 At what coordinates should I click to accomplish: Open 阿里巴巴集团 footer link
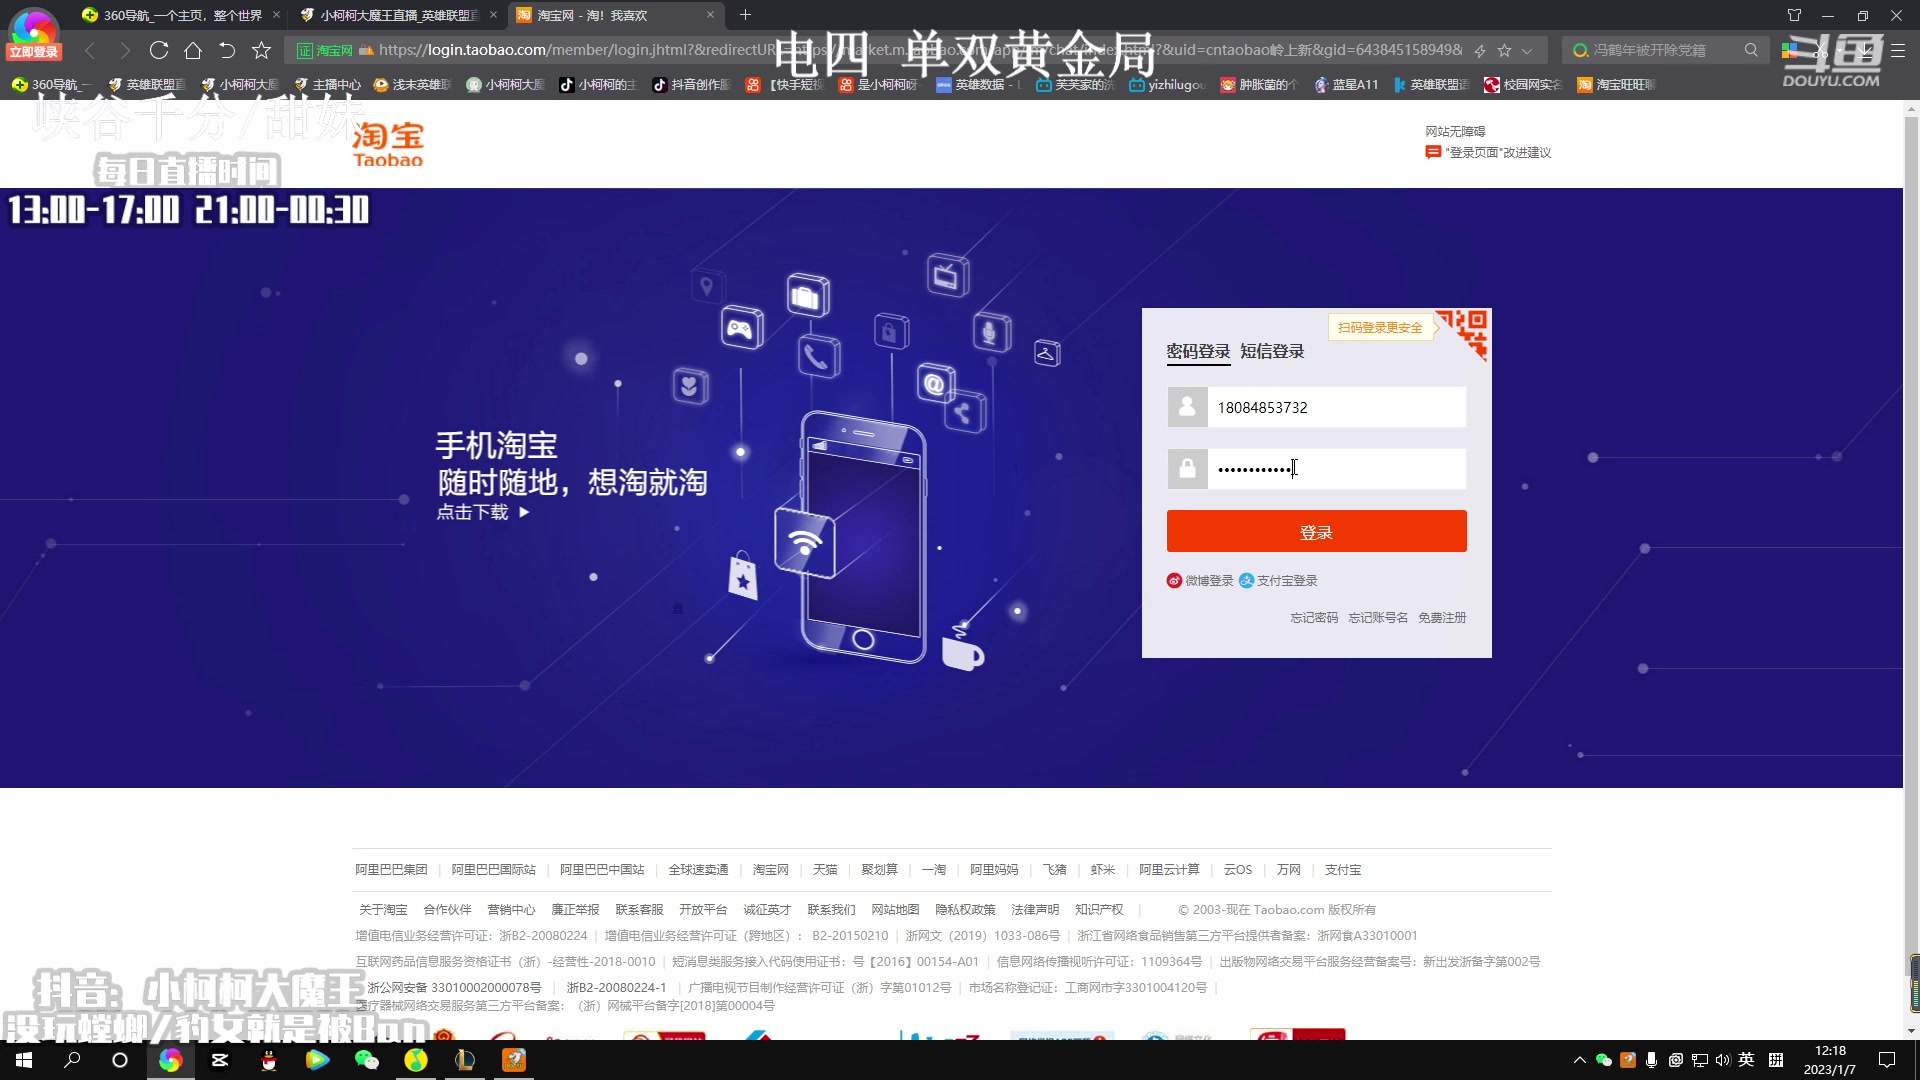coord(391,870)
